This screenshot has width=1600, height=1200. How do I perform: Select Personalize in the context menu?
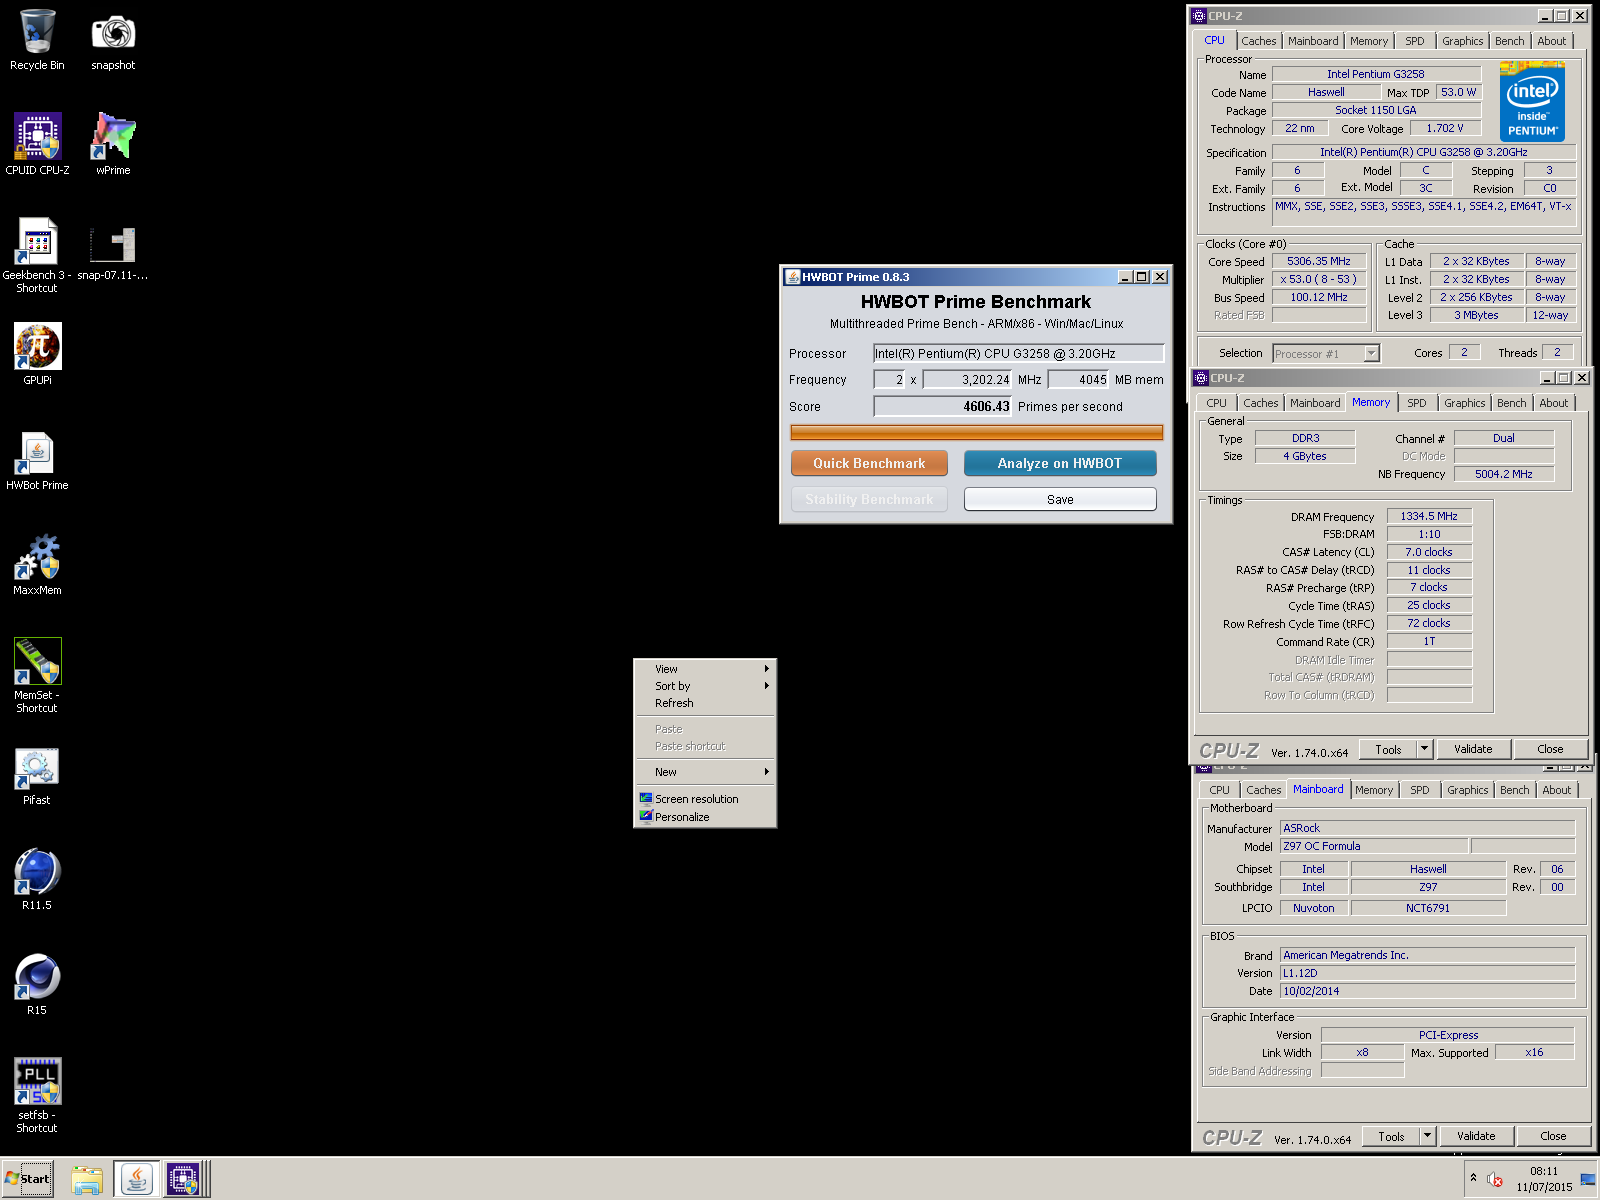705,817
